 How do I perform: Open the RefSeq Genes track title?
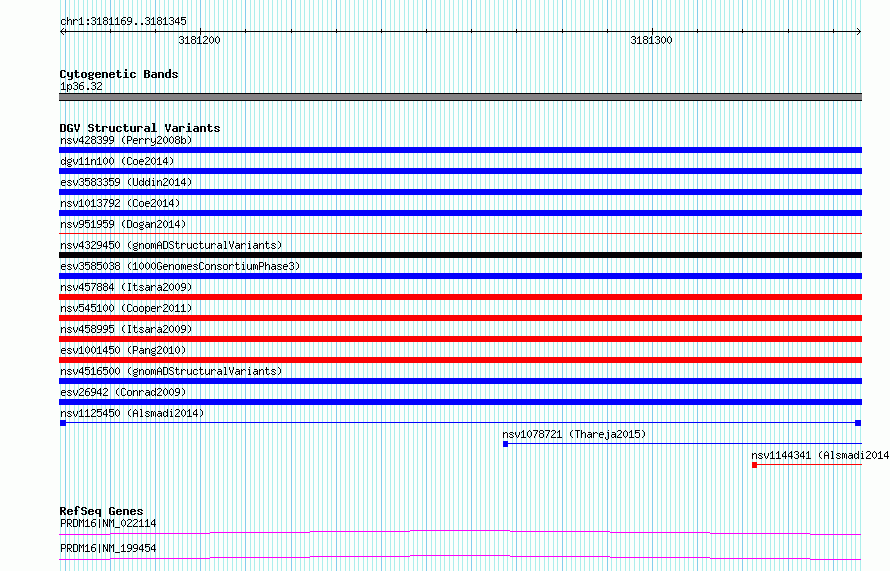coord(101,511)
